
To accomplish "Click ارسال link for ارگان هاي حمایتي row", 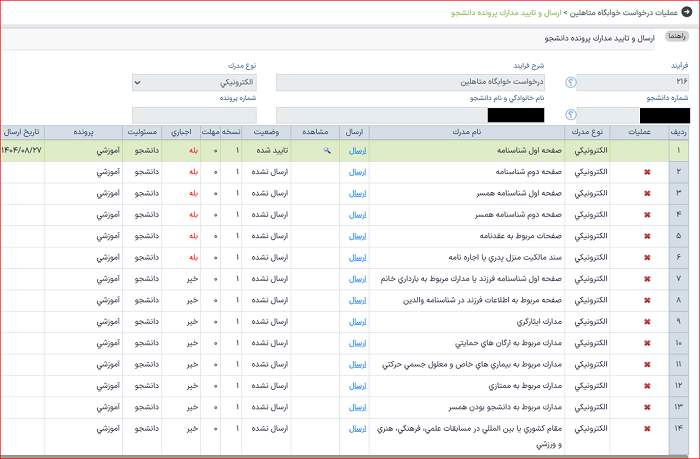I will tap(357, 343).
